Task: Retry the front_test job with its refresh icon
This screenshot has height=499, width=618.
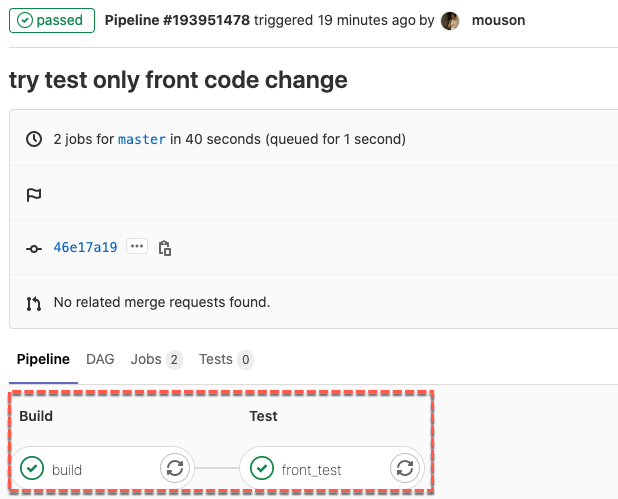Action: click(405, 468)
